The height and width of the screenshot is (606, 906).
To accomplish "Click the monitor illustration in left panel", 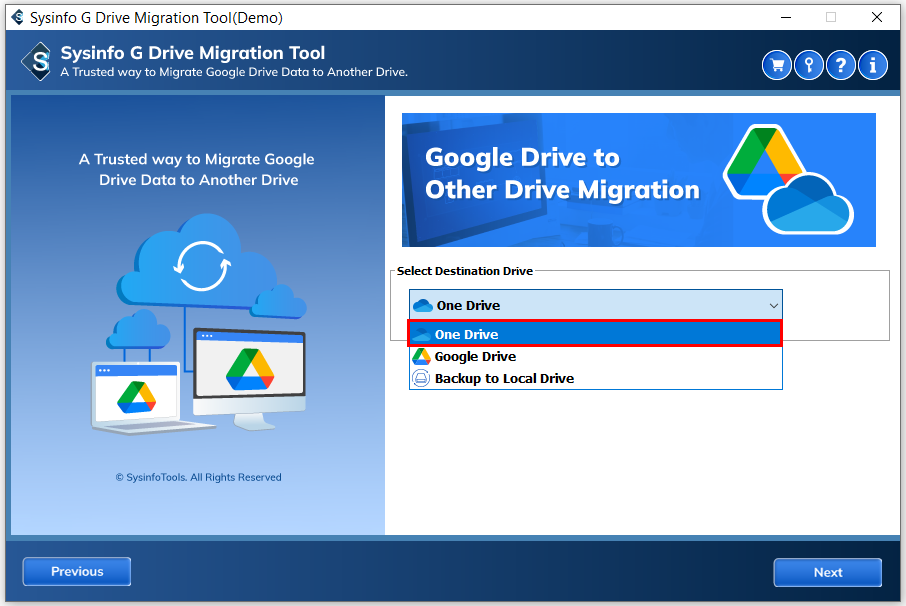I will click(248, 372).
